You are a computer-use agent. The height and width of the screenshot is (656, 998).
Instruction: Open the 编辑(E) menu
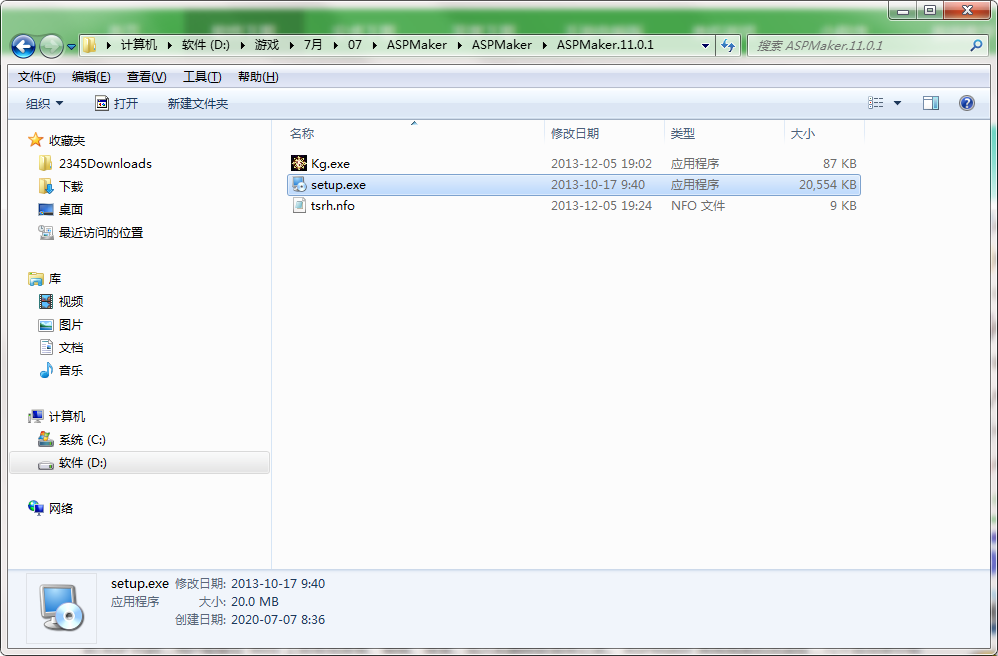tap(91, 77)
